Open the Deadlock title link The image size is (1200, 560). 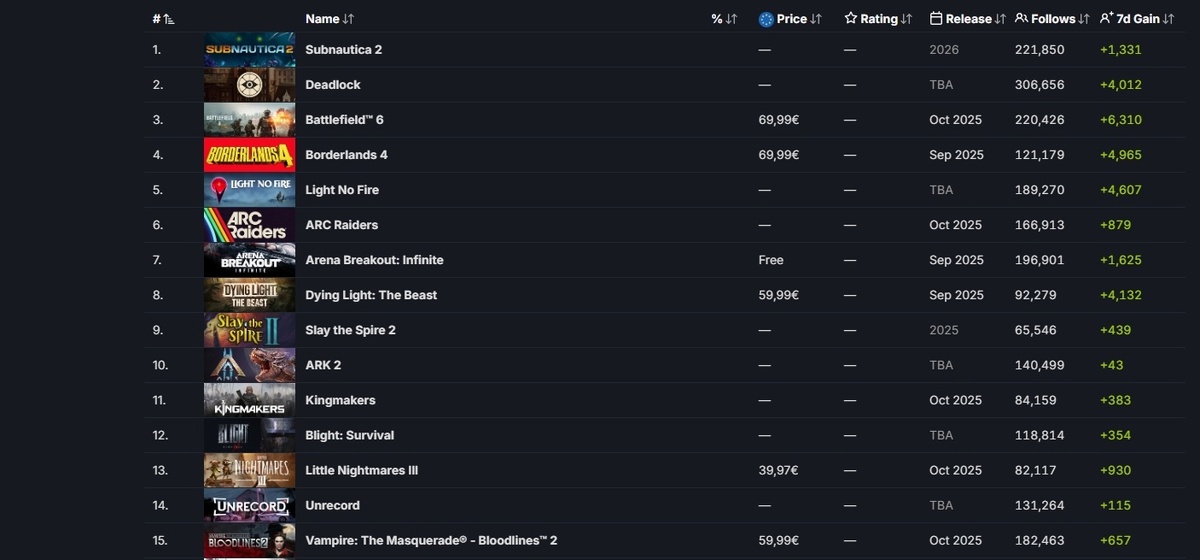(333, 85)
